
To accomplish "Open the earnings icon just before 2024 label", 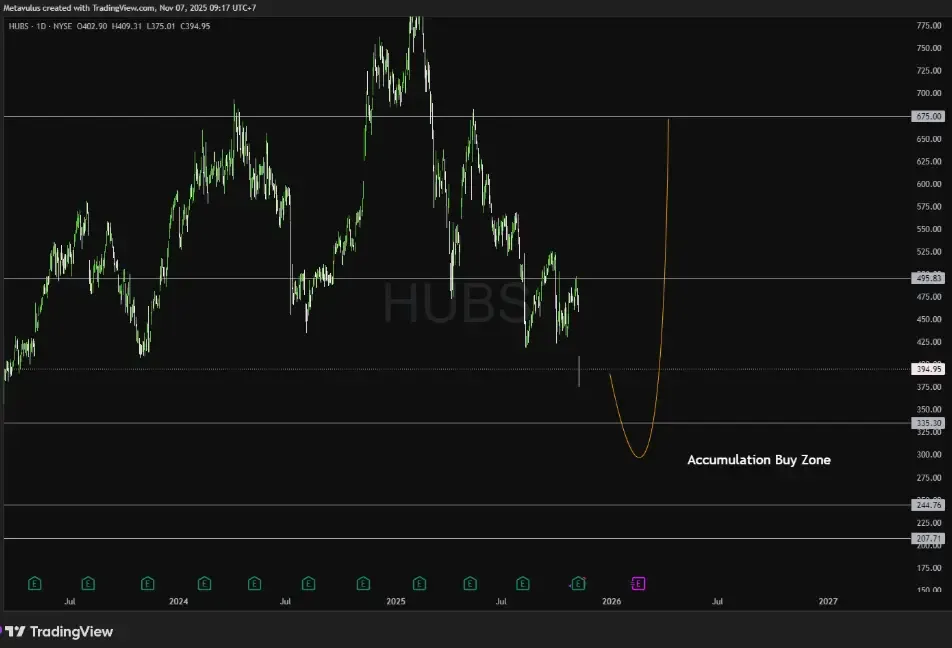I will [x=148, y=583].
